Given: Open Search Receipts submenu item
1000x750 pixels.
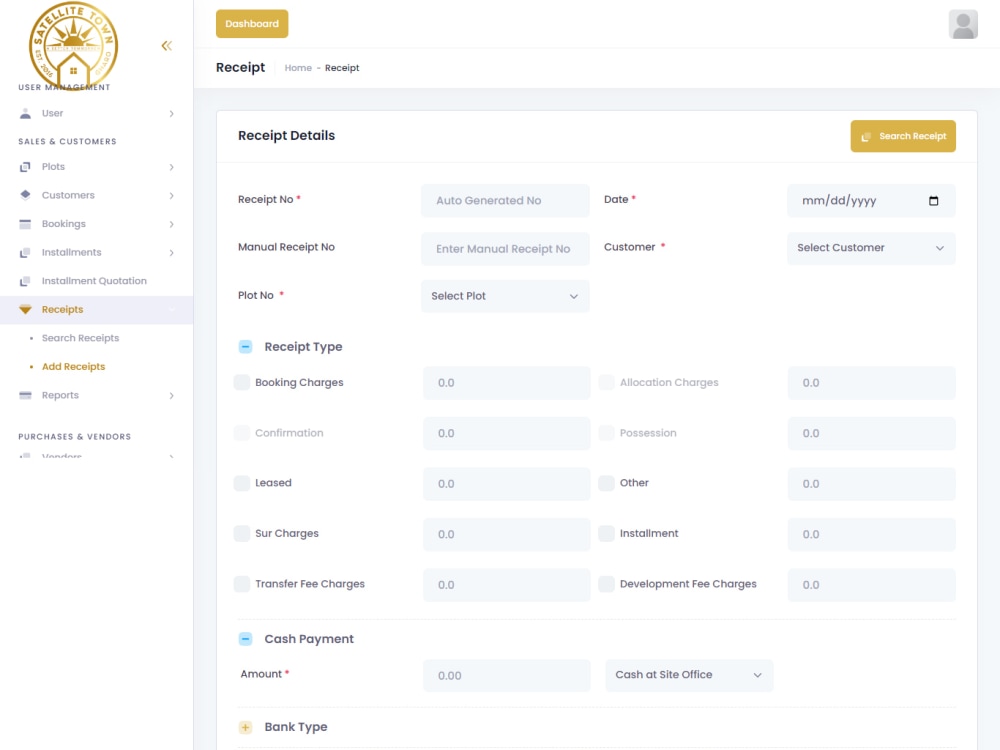Looking at the screenshot, I should point(80,338).
